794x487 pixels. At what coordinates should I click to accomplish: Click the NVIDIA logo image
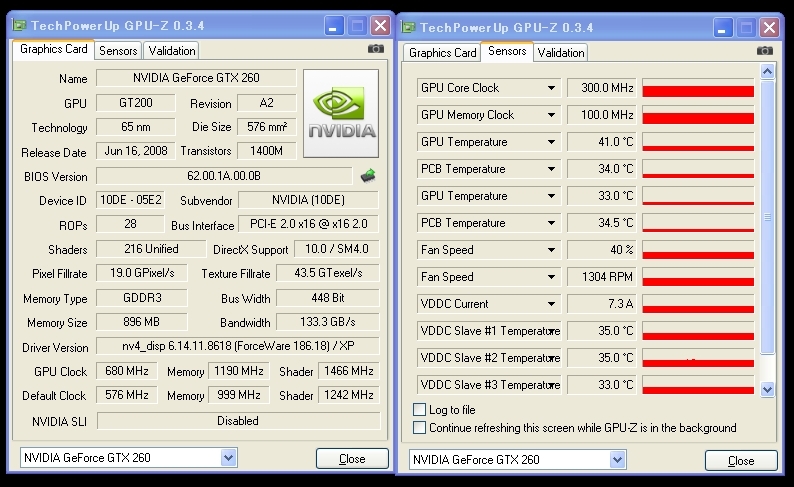341,113
